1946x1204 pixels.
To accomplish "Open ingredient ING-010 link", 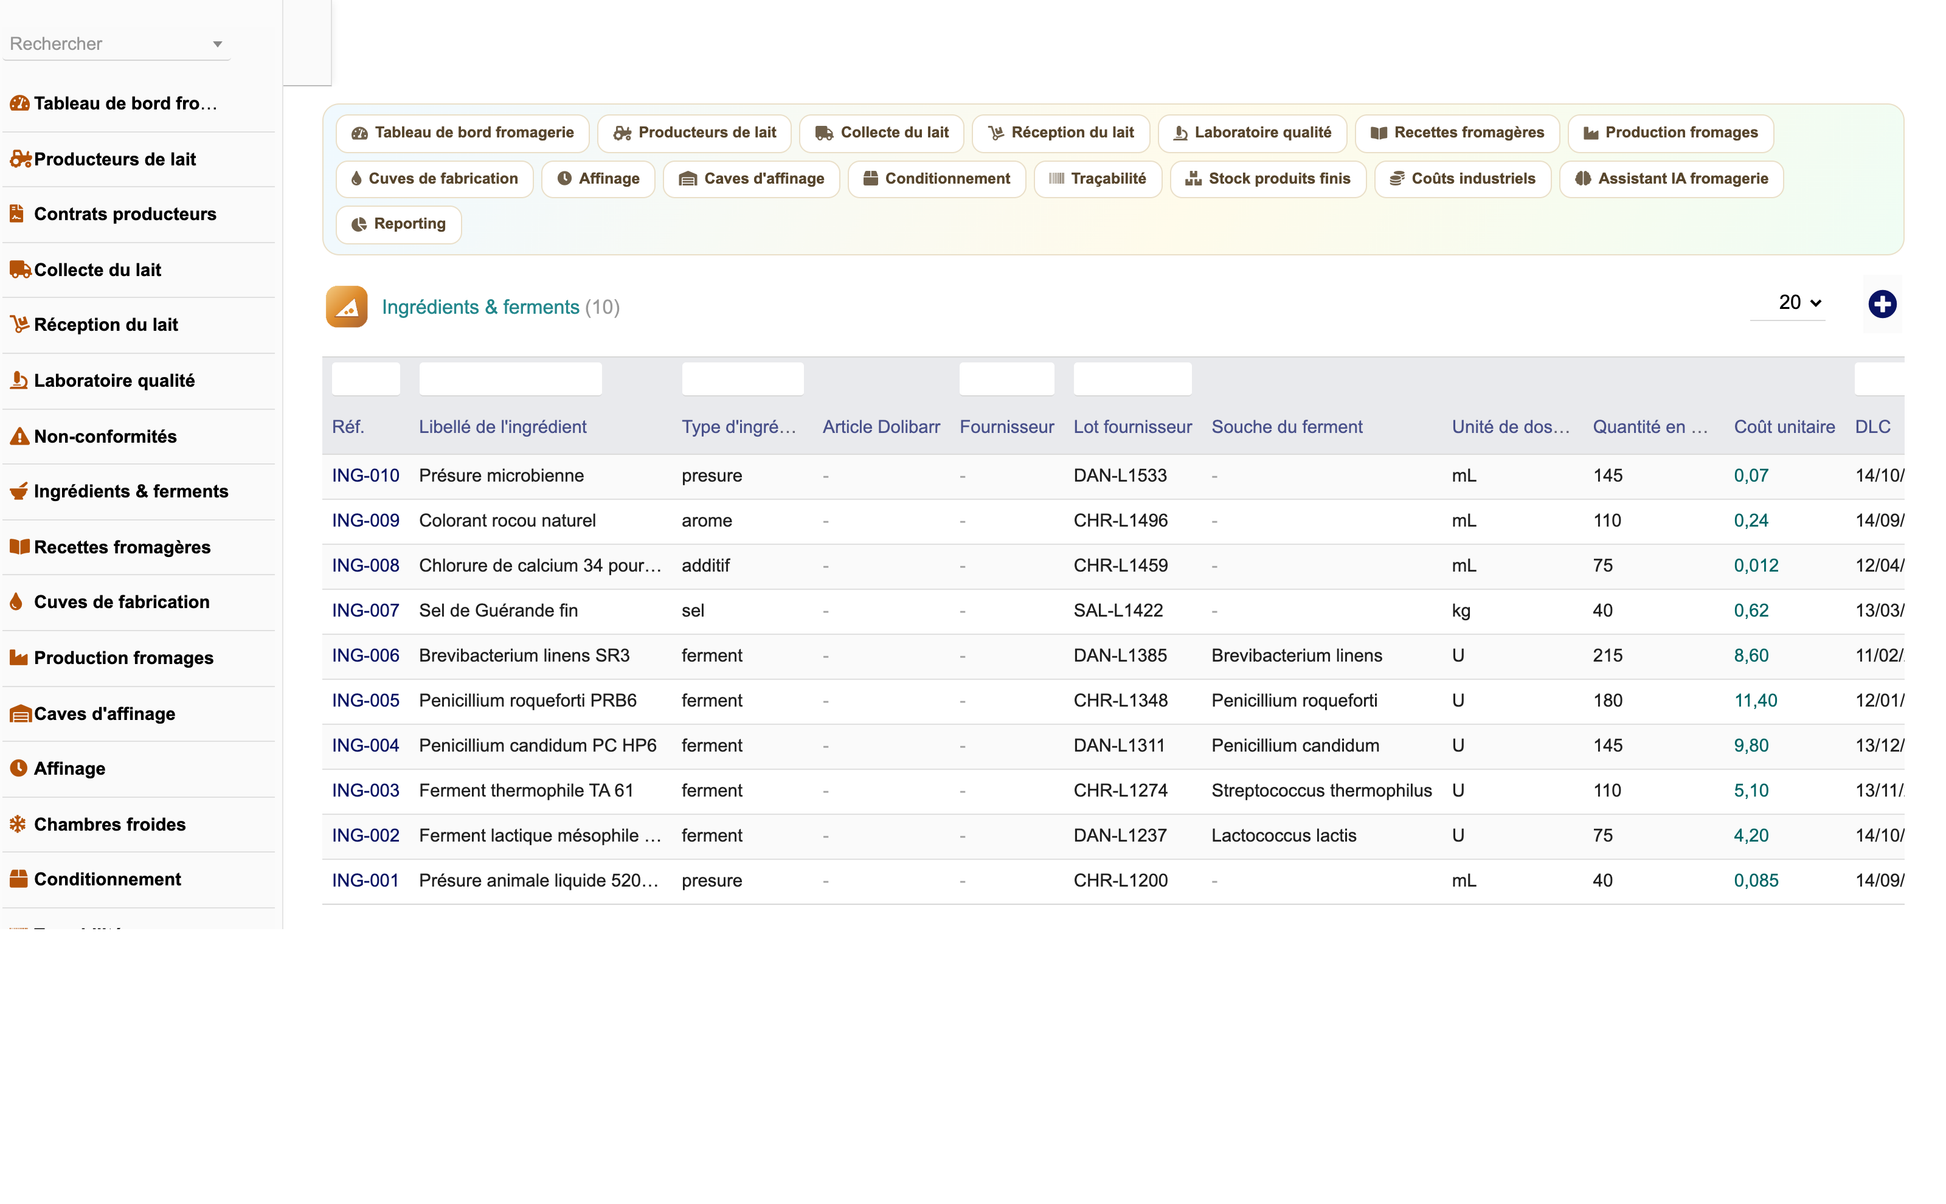I will point(365,476).
